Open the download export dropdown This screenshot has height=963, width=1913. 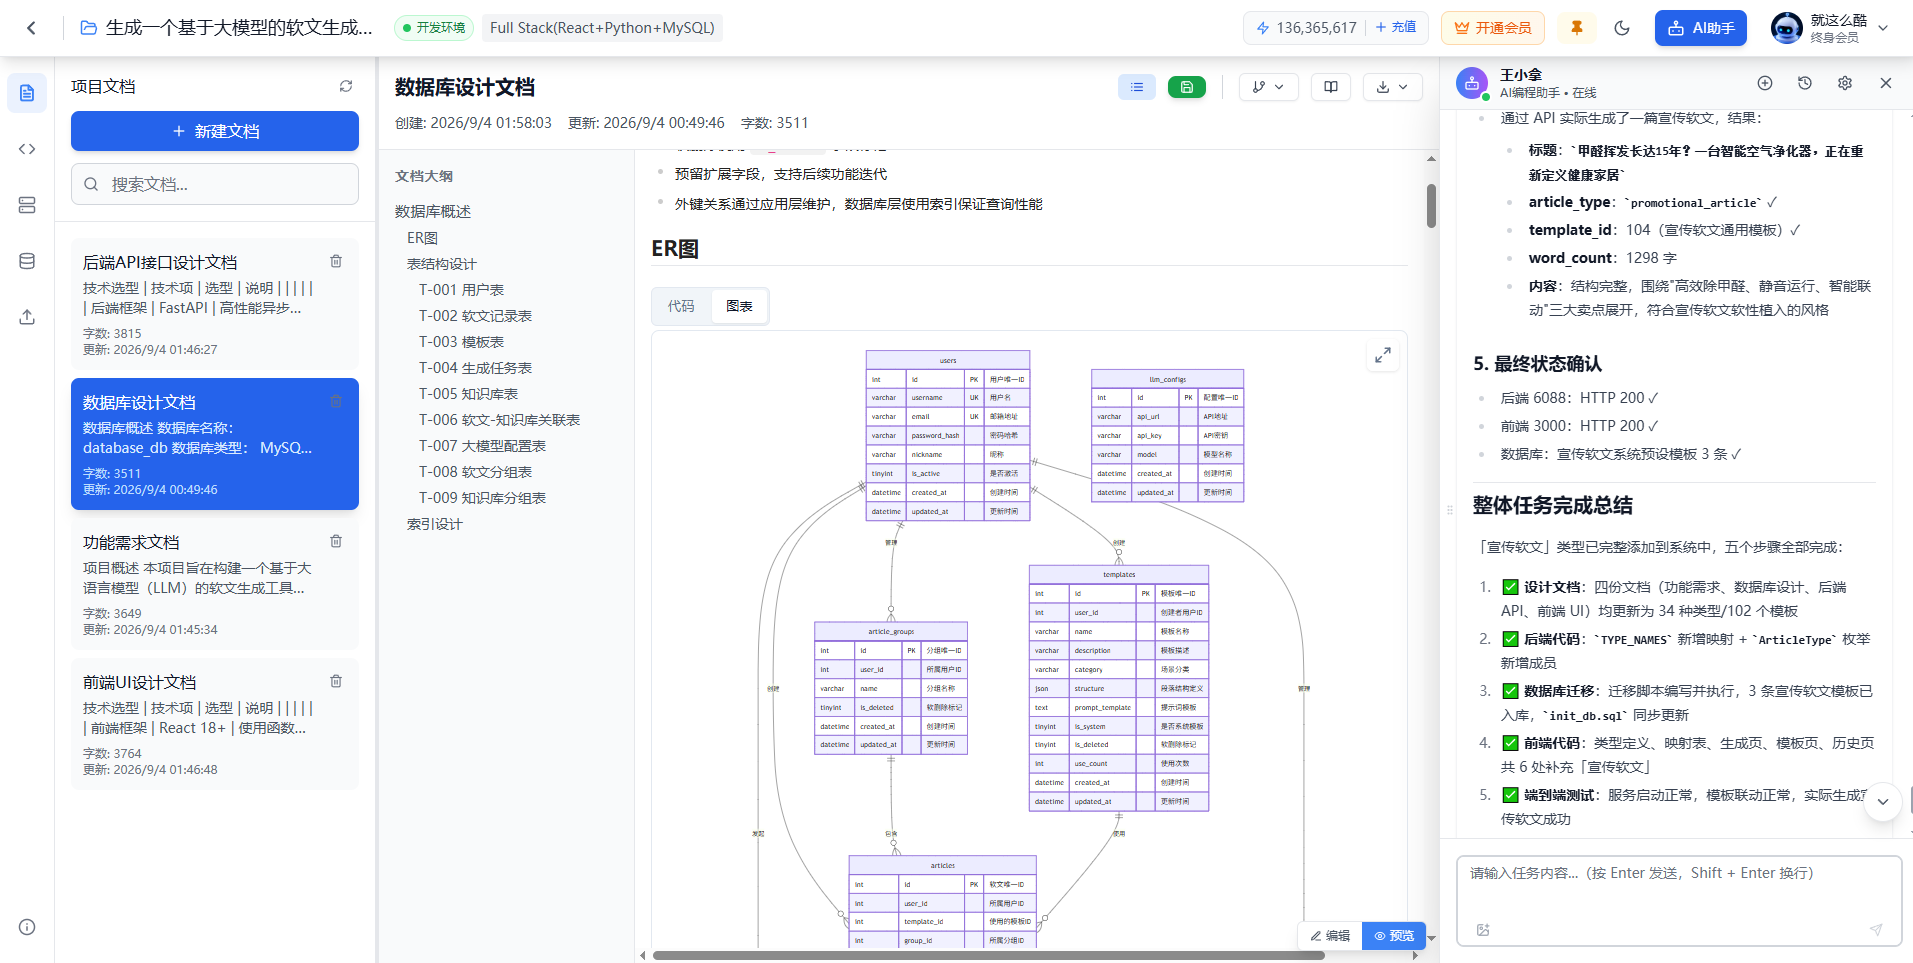(x=1392, y=87)
